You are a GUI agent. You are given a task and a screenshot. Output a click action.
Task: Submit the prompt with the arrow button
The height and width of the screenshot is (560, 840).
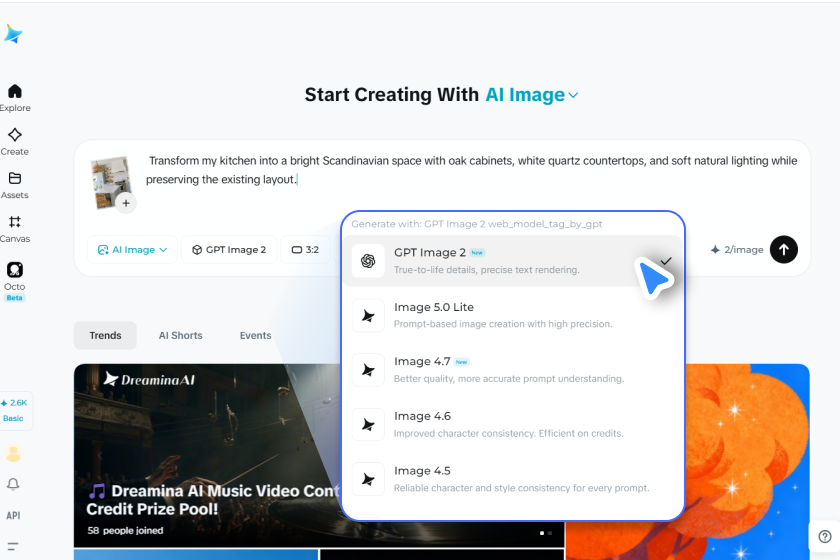coord(783,250)
